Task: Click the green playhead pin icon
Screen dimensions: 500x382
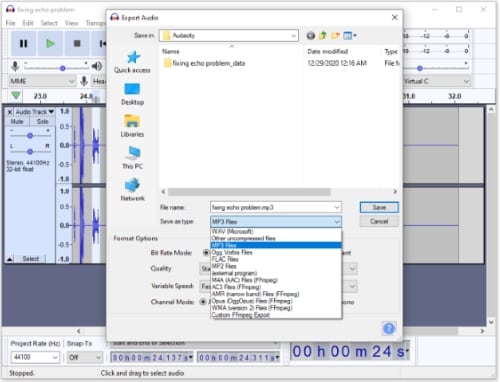Action: [x=16, y=96]
